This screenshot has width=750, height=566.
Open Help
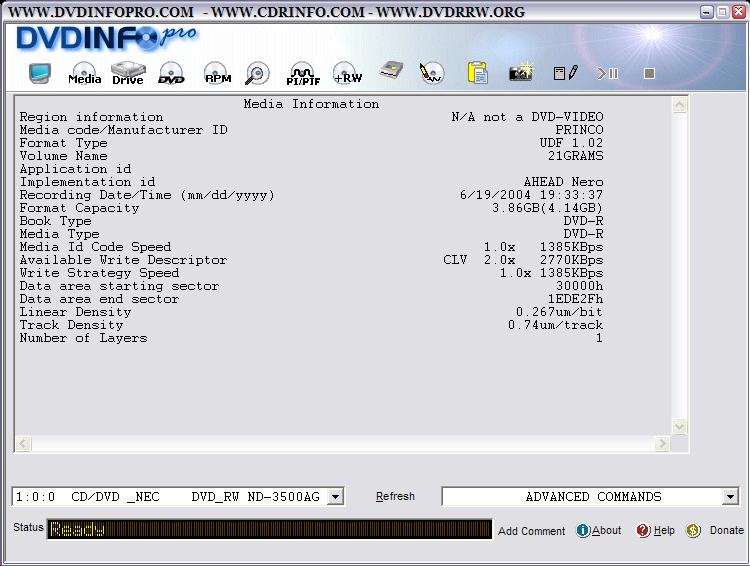[664, 530]
